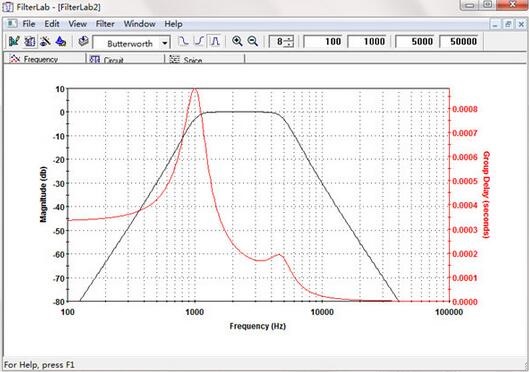This screenshot has width=529, height=372.
Task: Select the high-pass filter response toggle
Action: pos(199,41)
